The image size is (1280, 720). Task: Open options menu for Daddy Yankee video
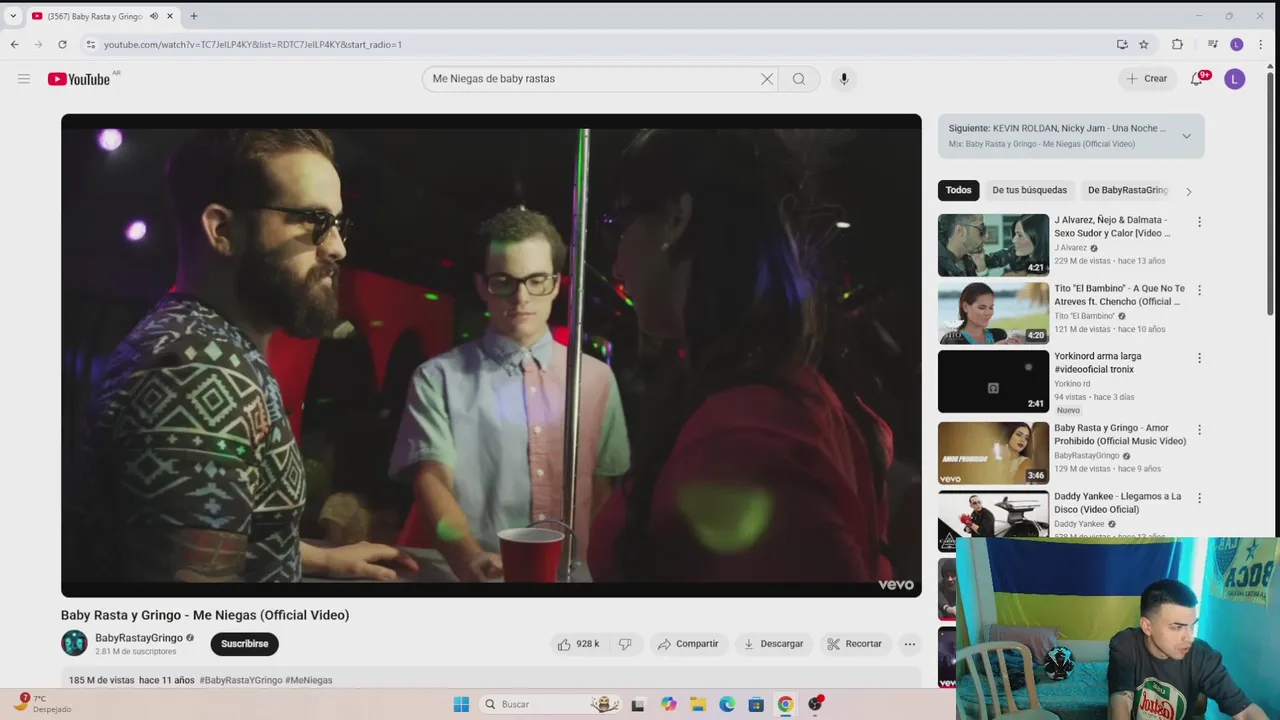(x=1199, y=498)
